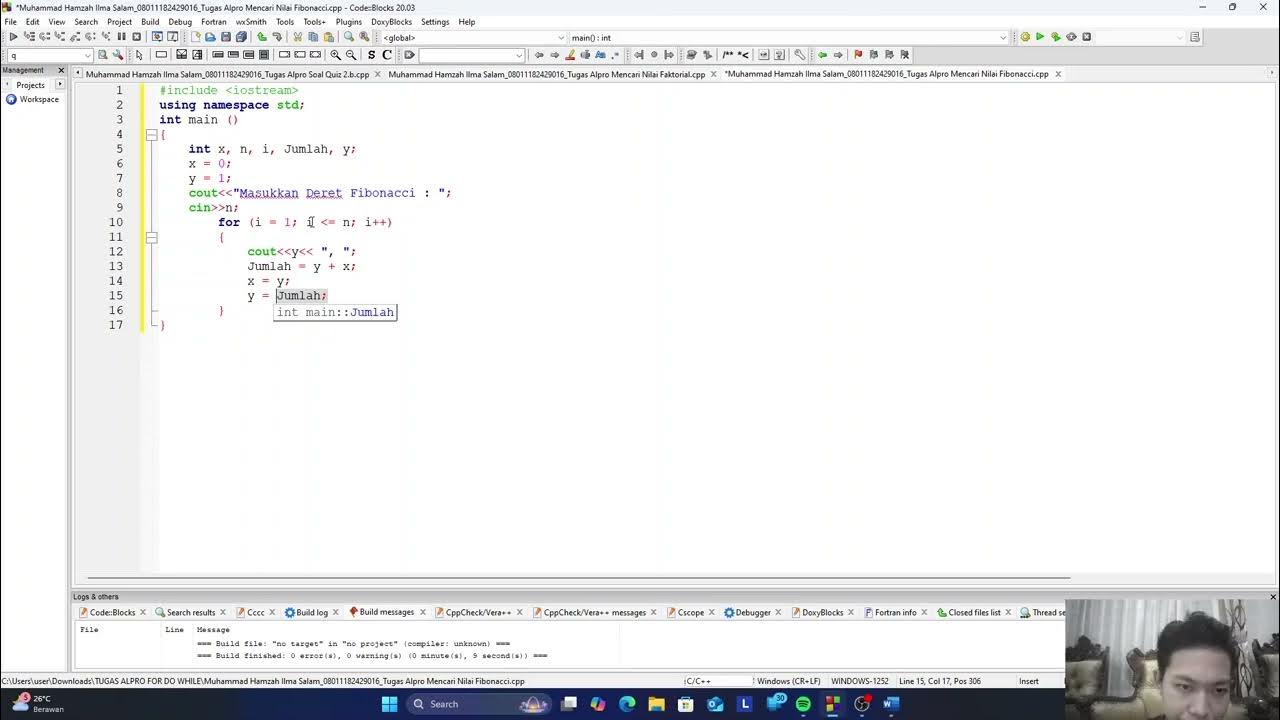The image size is (1280, 720).
Task: Click the Cut scissors icon
Action: point(298,37)
